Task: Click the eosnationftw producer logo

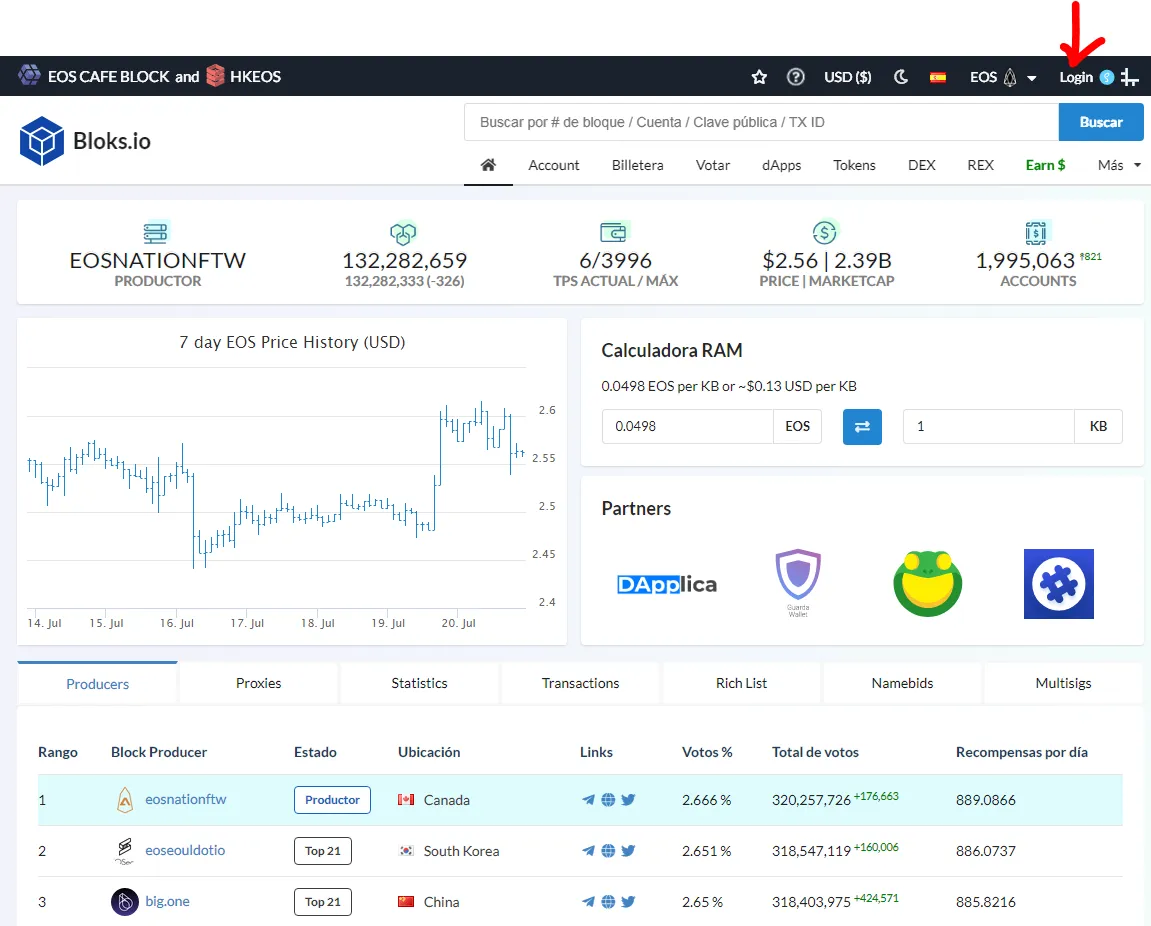Action: click(x=125, y=800)
